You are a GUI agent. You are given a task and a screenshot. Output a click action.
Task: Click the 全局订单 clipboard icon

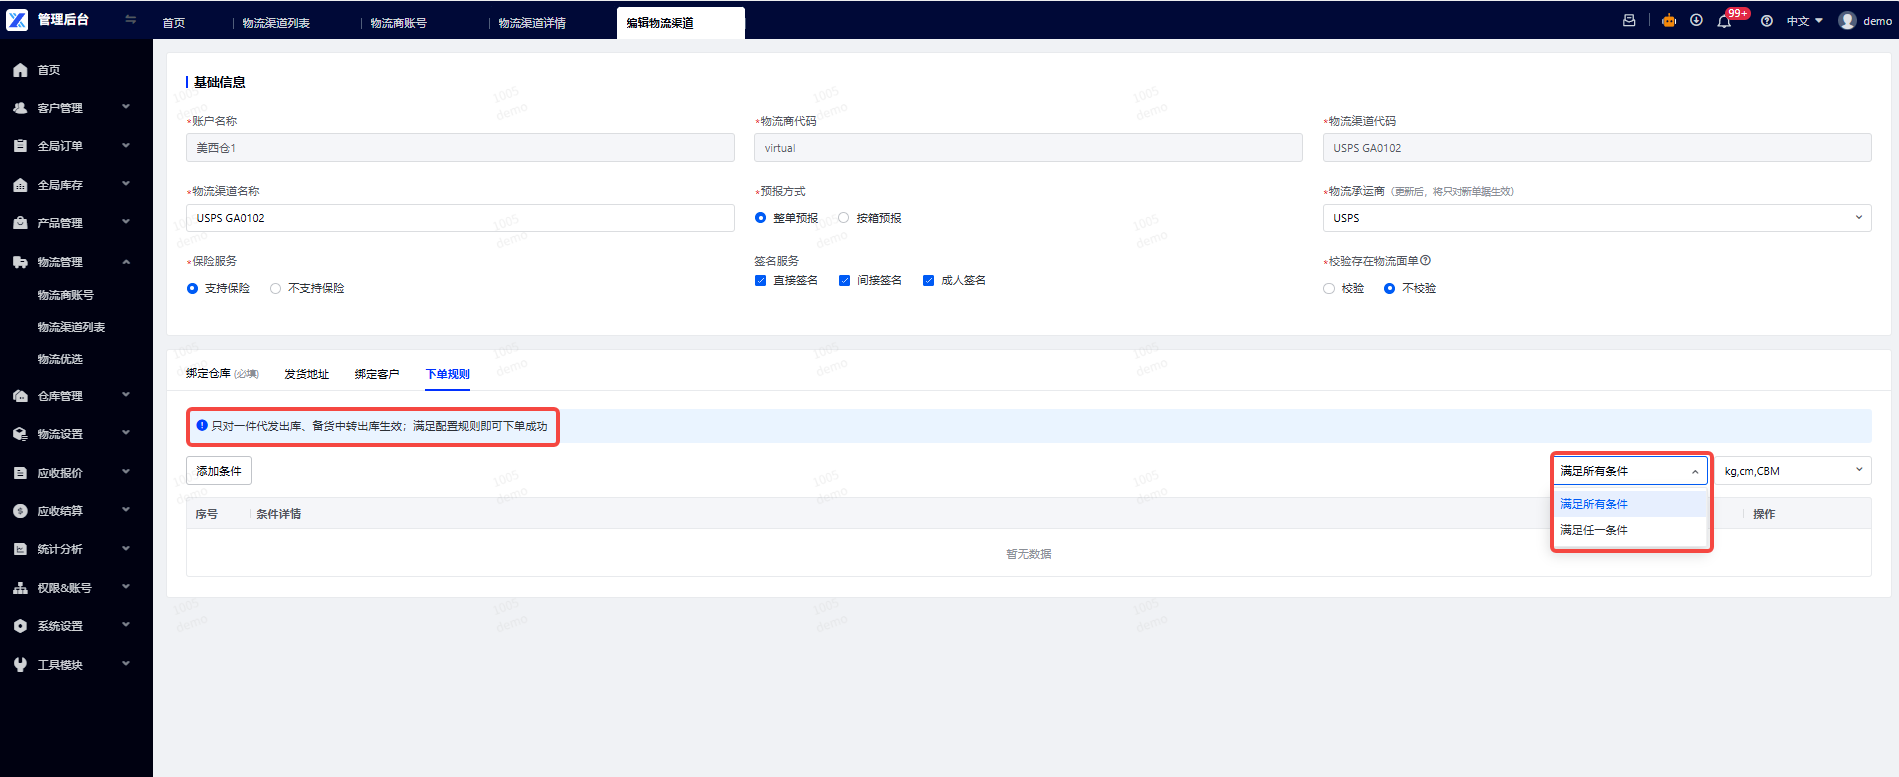coord(20,146)
